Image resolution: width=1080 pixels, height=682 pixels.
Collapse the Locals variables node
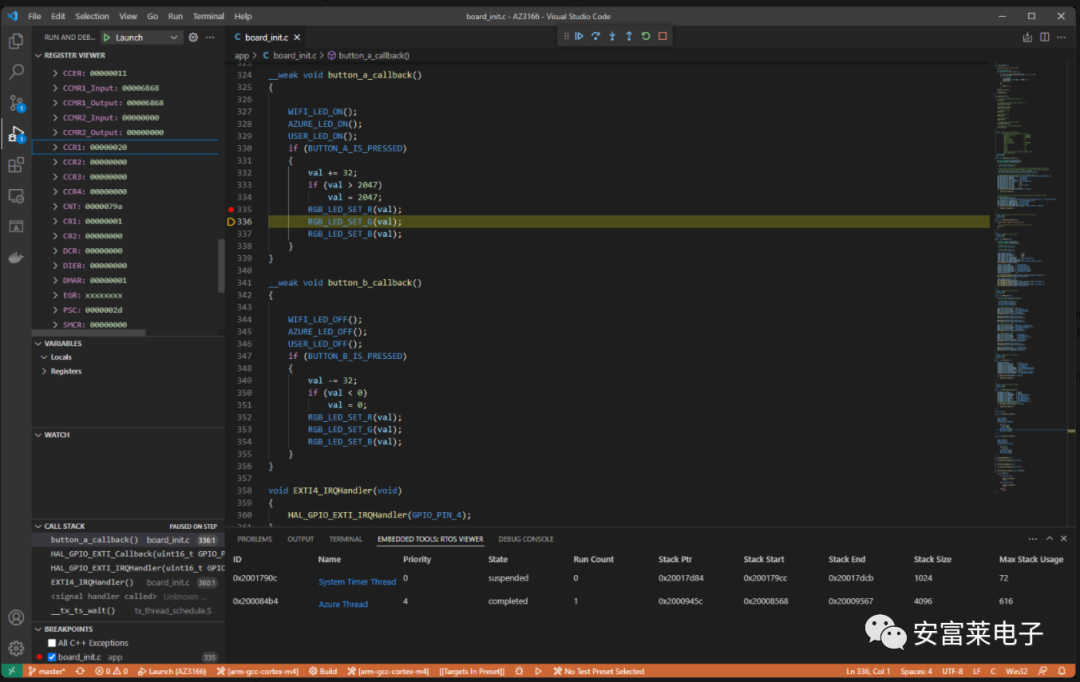(44, 358)
